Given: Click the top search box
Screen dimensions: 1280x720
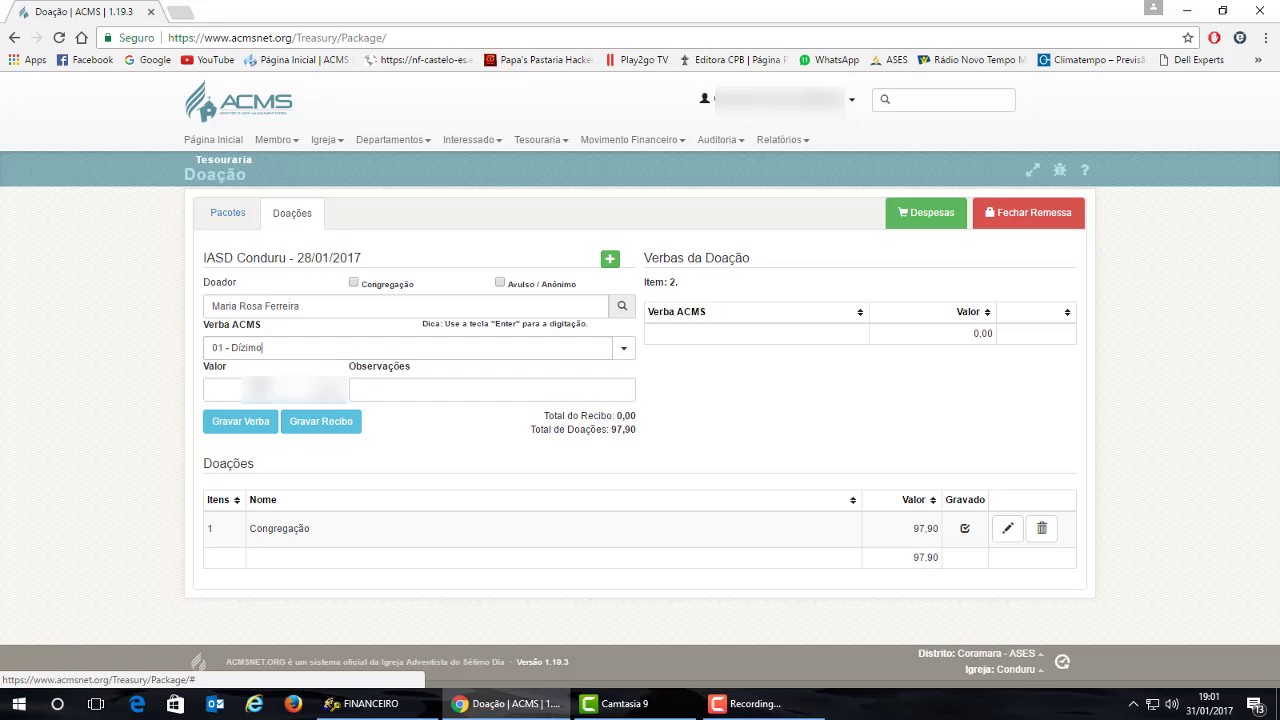Looking at the screenshot, I should tap(943, 100).
